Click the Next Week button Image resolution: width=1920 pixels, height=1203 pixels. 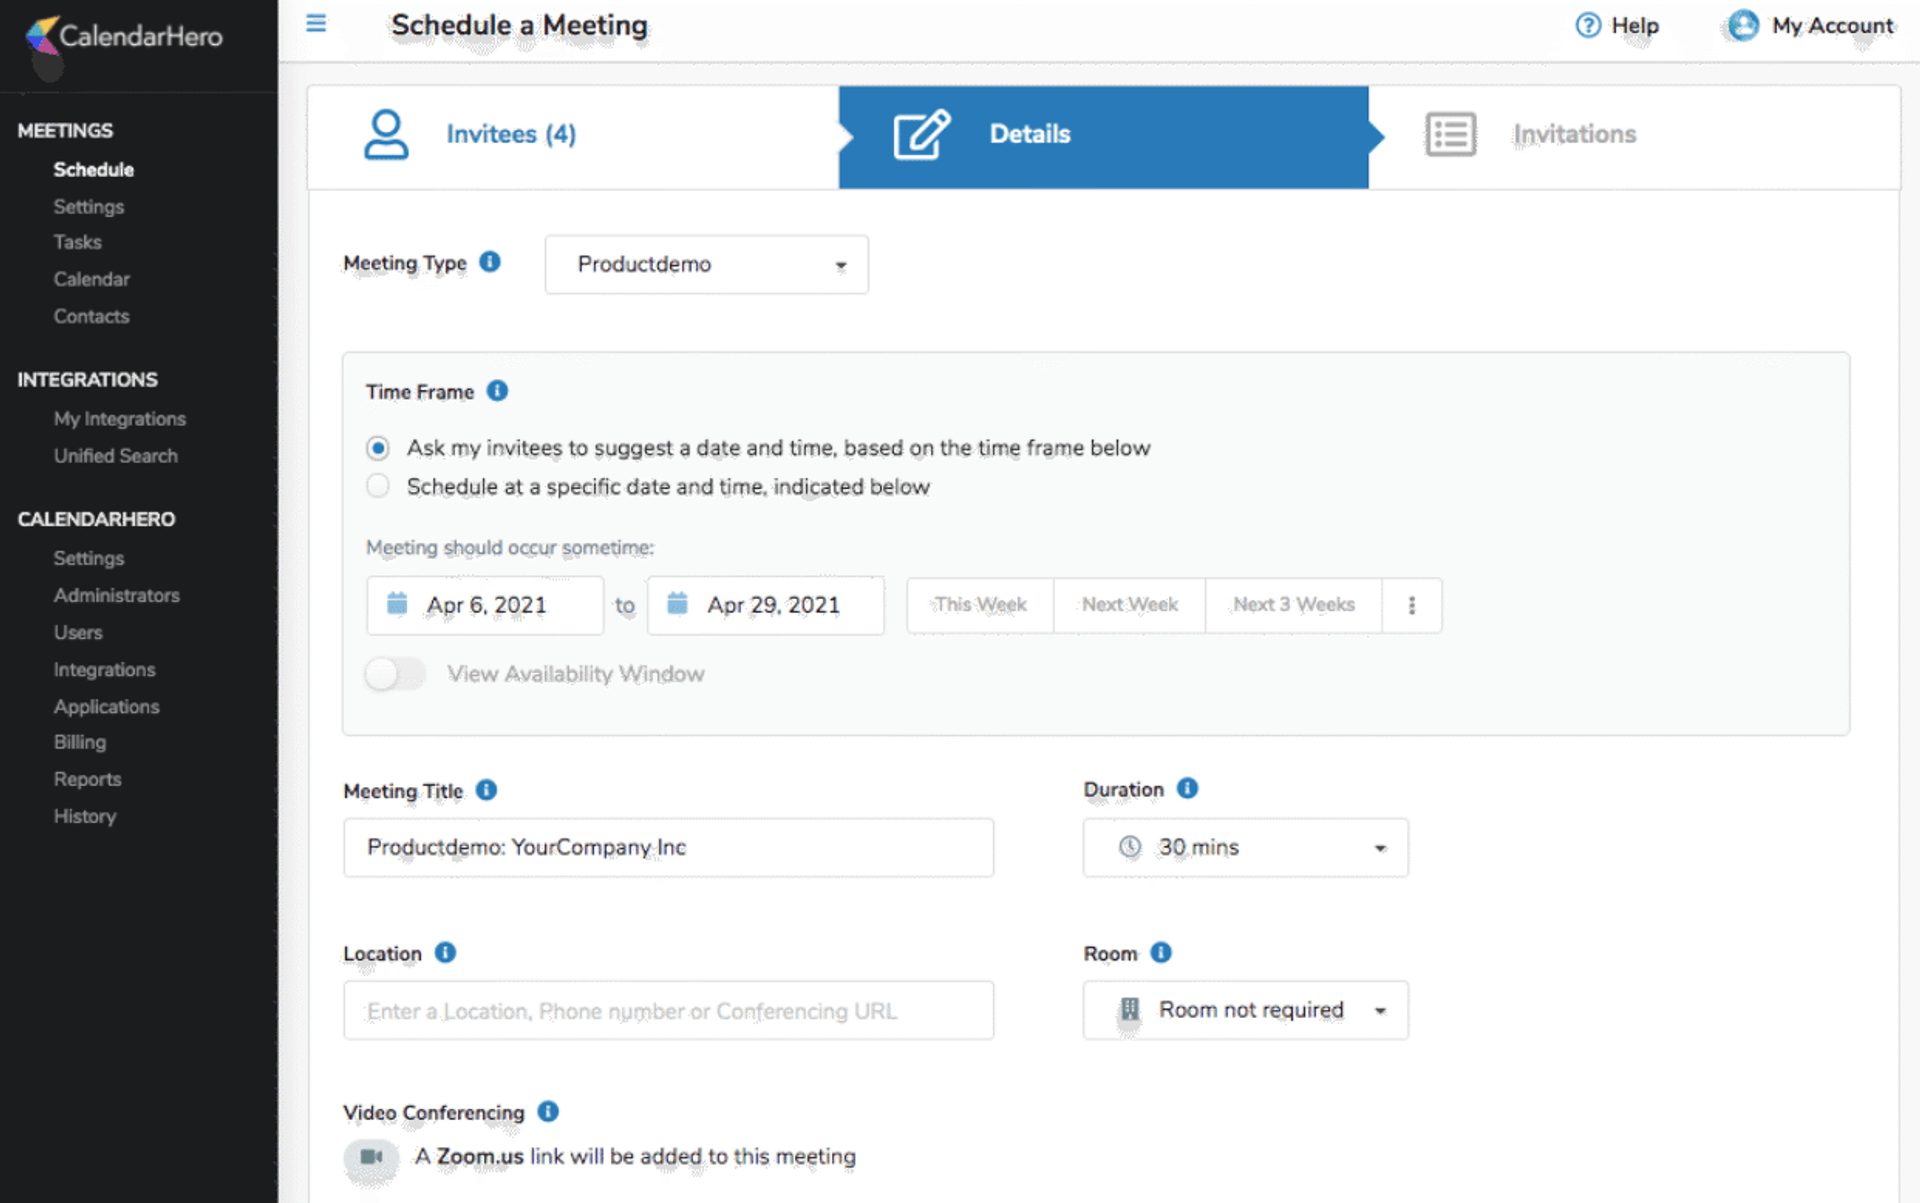tap(1129, 605)
